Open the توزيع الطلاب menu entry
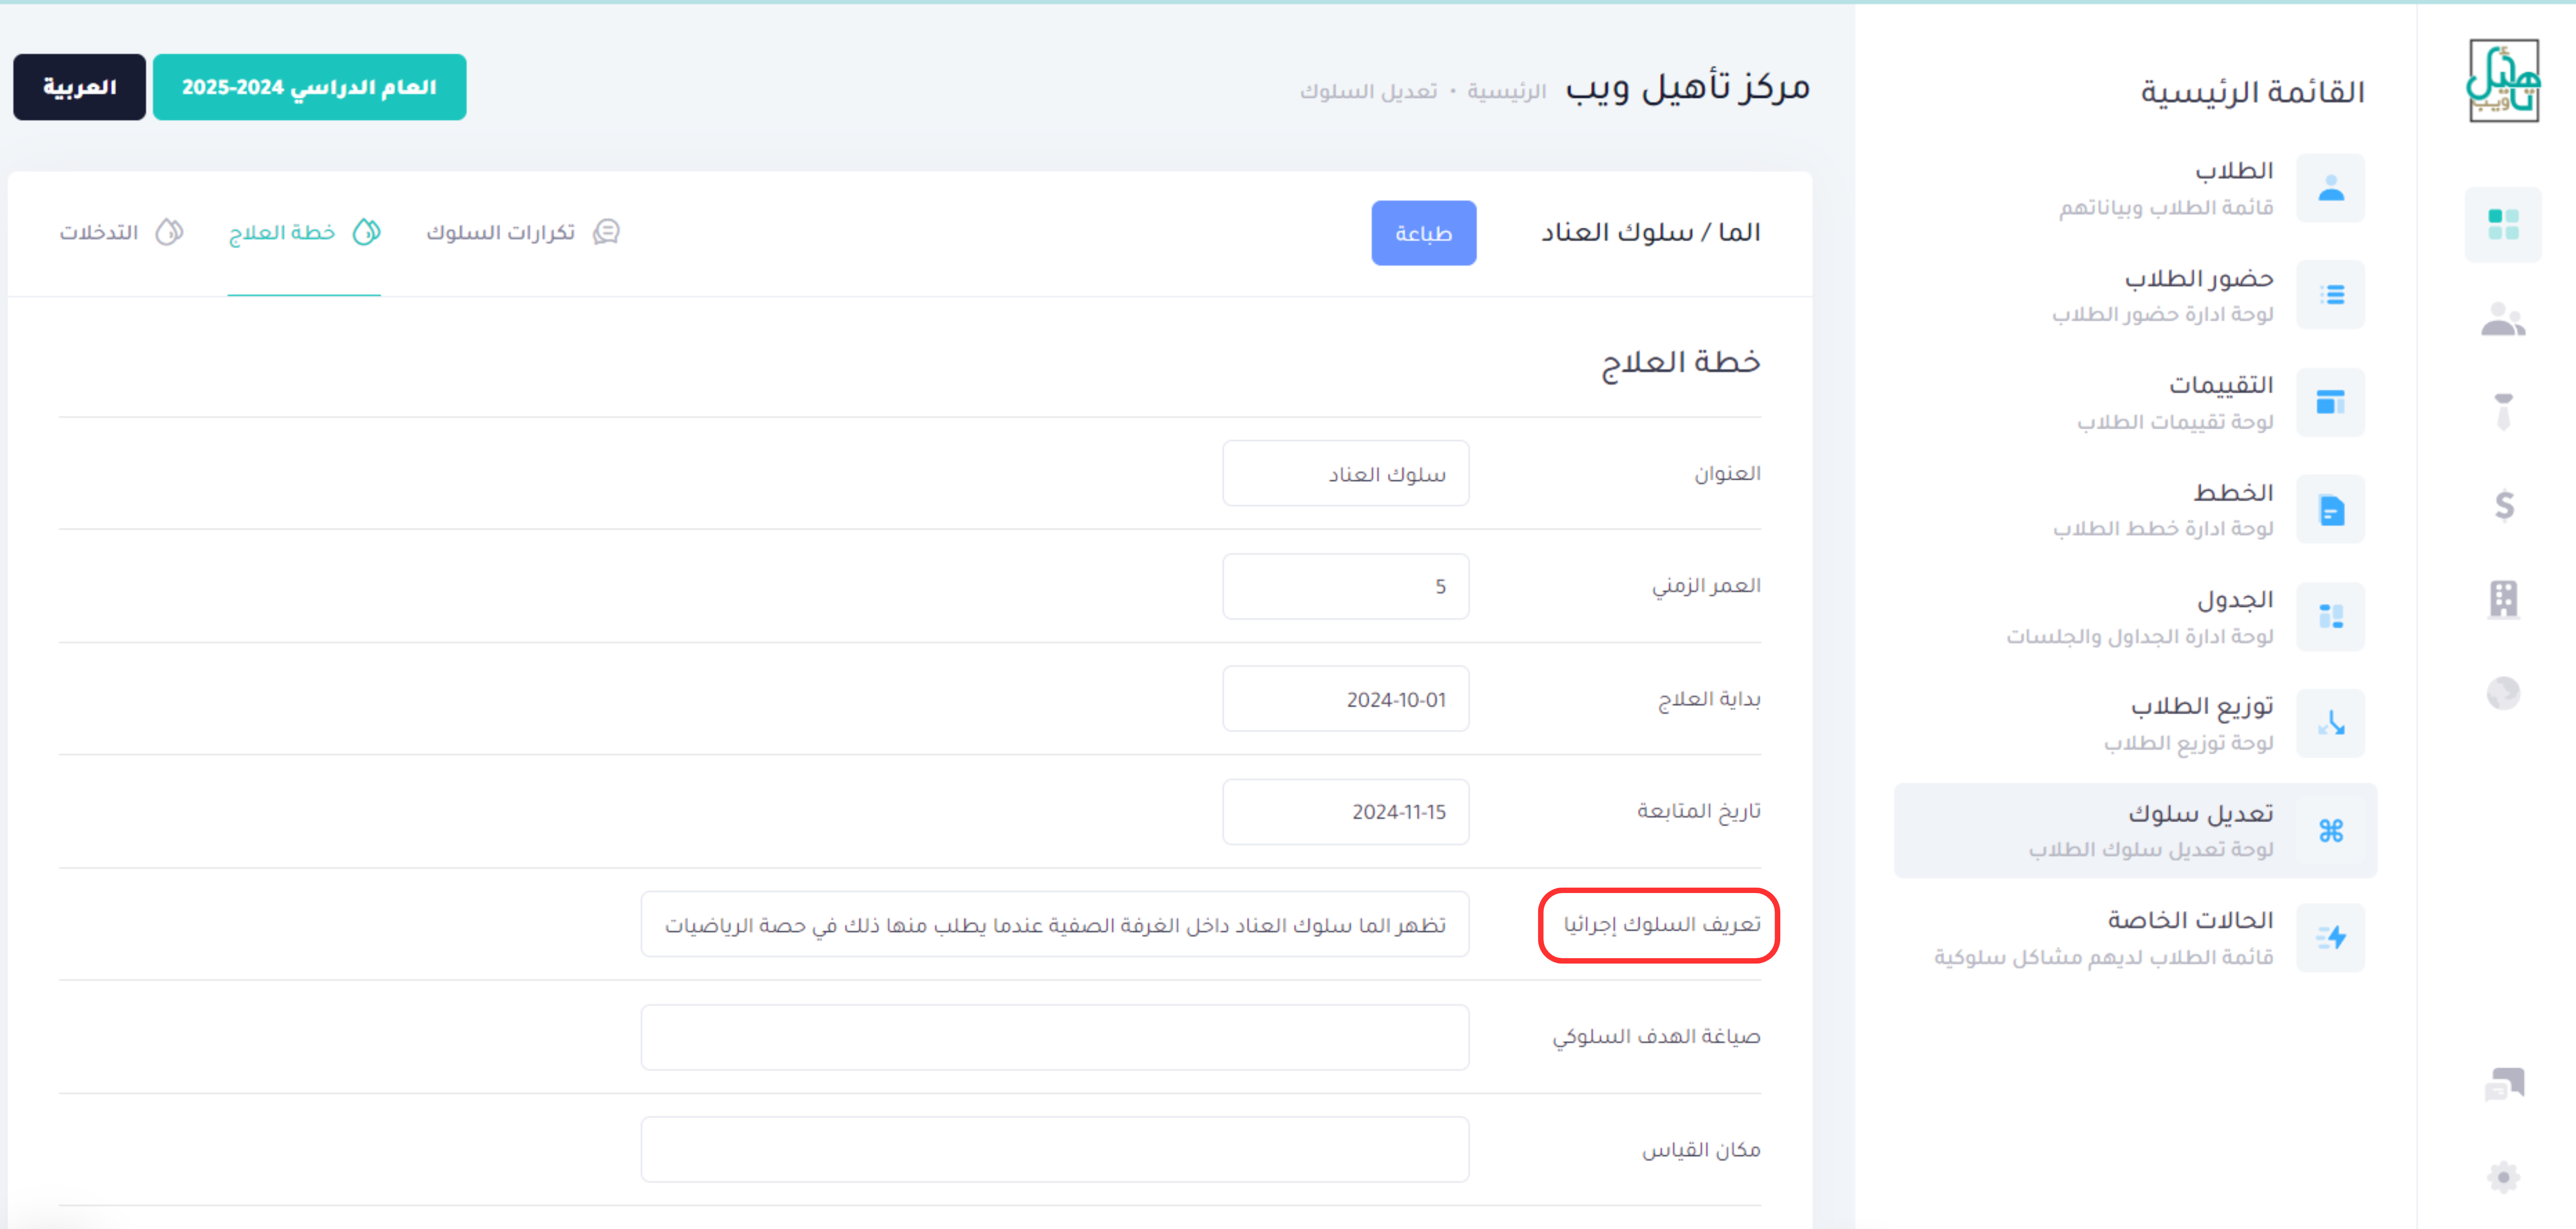This screenshot has height=1229, width=2576. 2135,723
